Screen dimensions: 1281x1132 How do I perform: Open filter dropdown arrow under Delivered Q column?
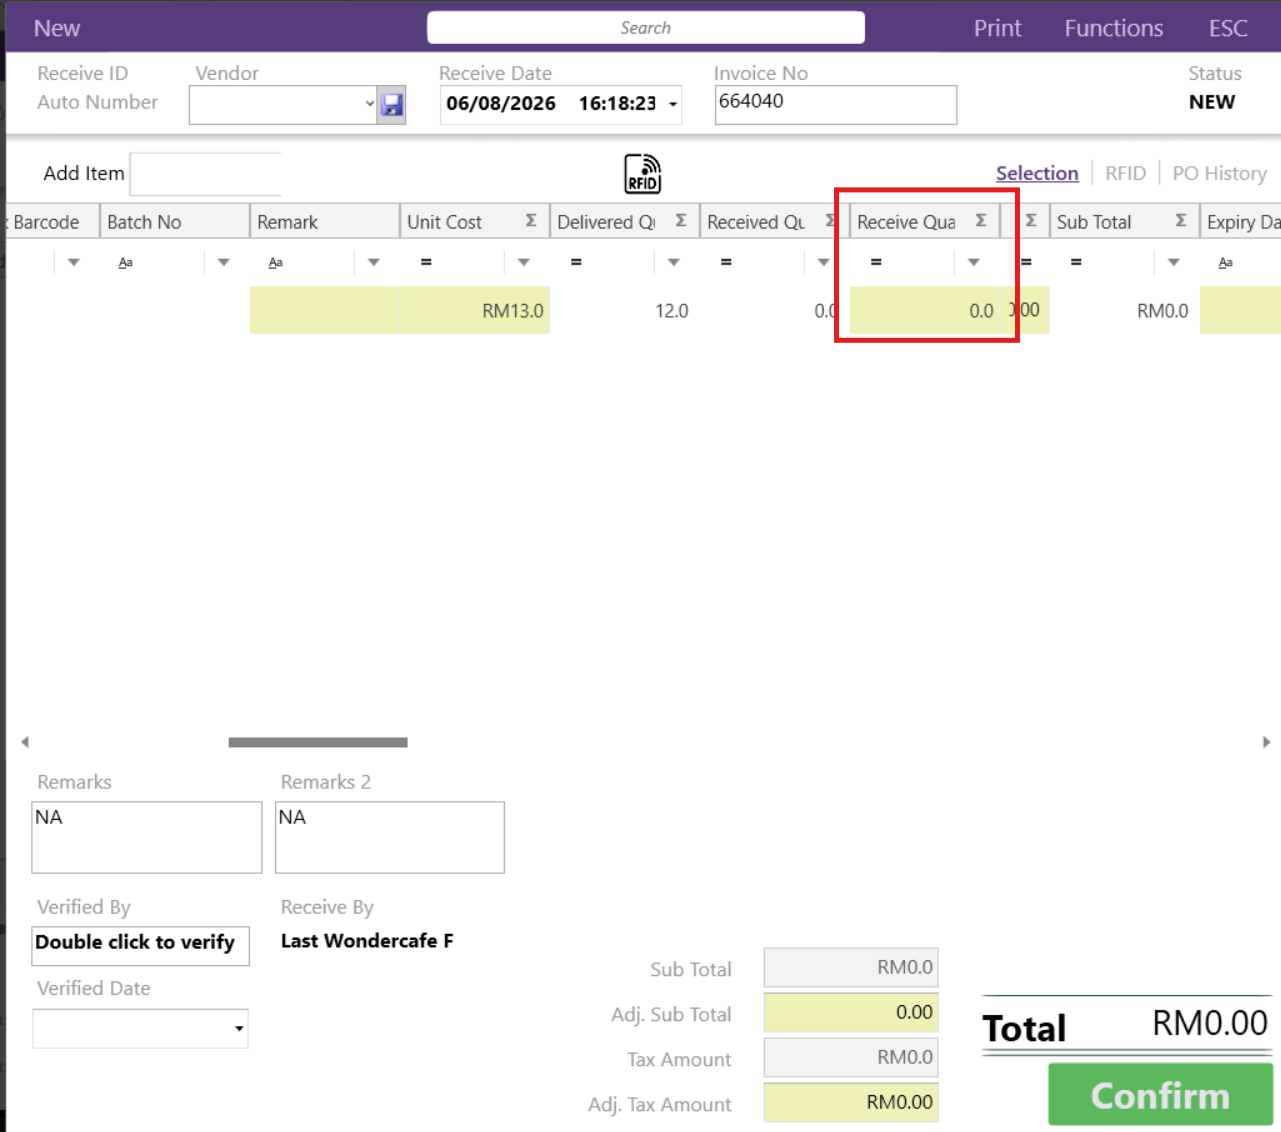[x=673, y=263]
